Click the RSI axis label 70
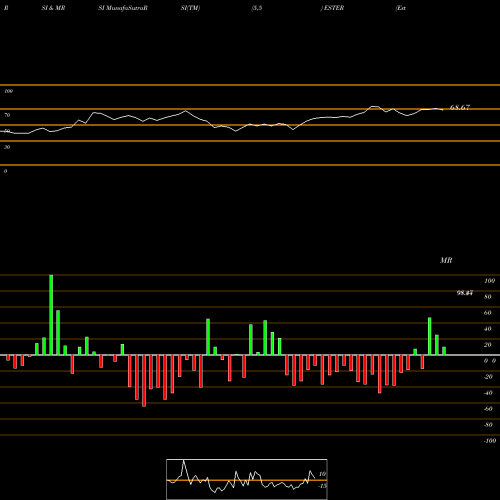The height and width of the screenshot is (500, 500). point(7,115)
